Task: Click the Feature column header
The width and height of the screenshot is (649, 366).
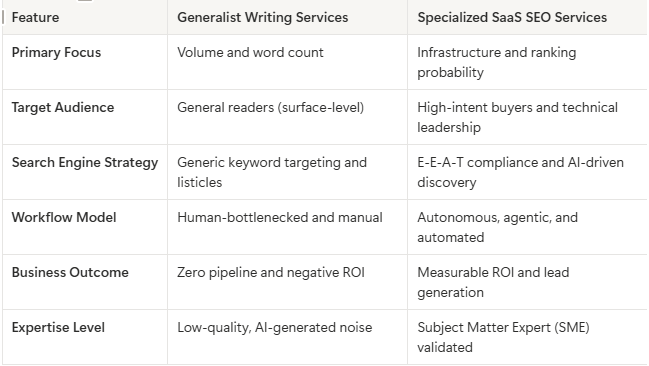Action: pos(35,17)
